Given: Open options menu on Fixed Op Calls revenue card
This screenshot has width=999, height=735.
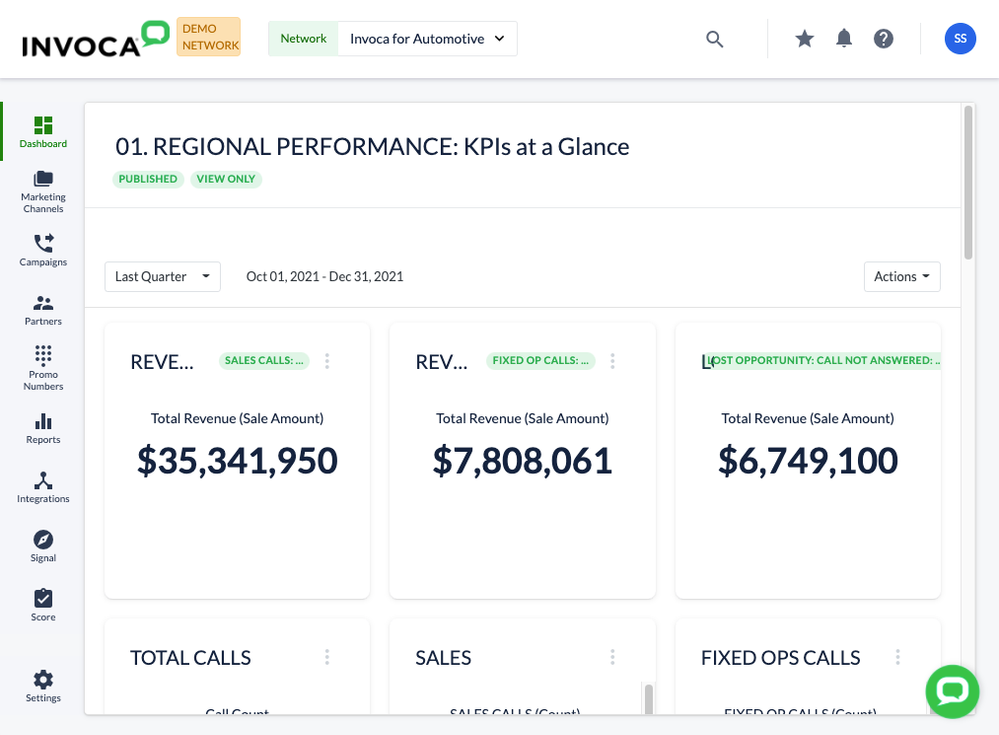Looking at the screenshot, I should pyautogui.click(x=613, y=361).
